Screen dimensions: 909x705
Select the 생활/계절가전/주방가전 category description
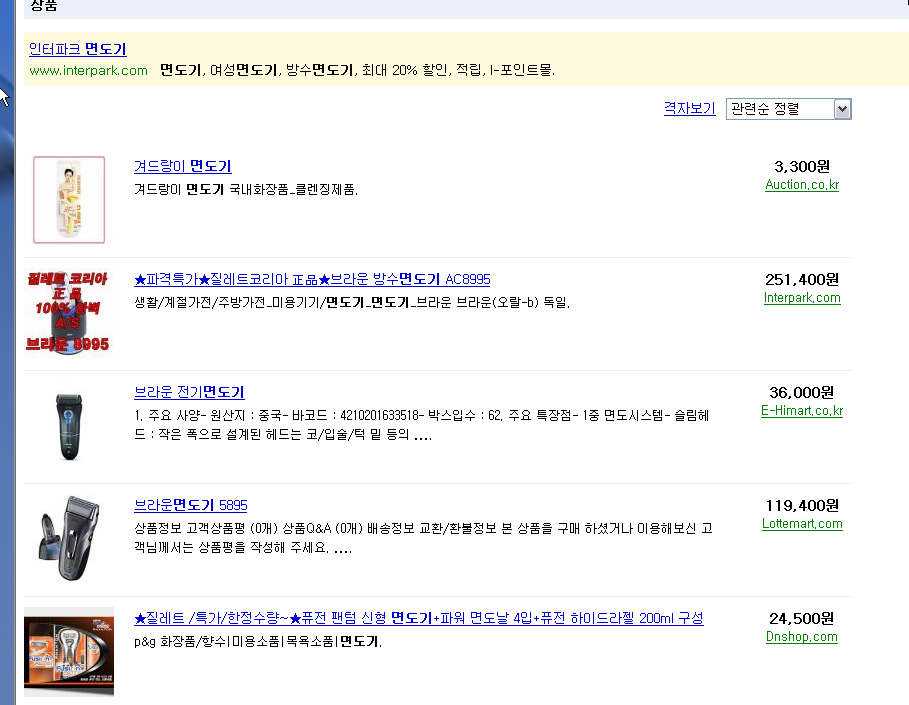tap(352, 303)
